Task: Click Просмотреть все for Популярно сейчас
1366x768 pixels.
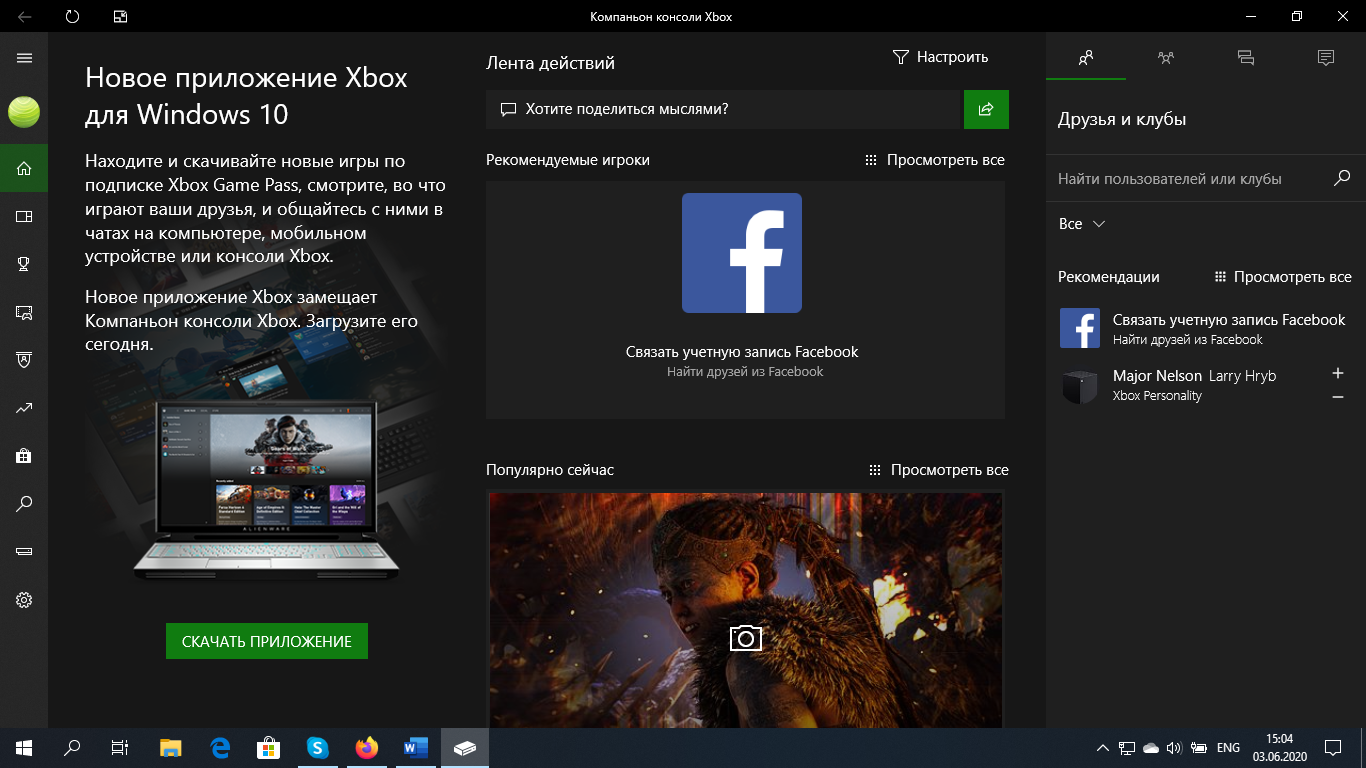Action: 938,470
